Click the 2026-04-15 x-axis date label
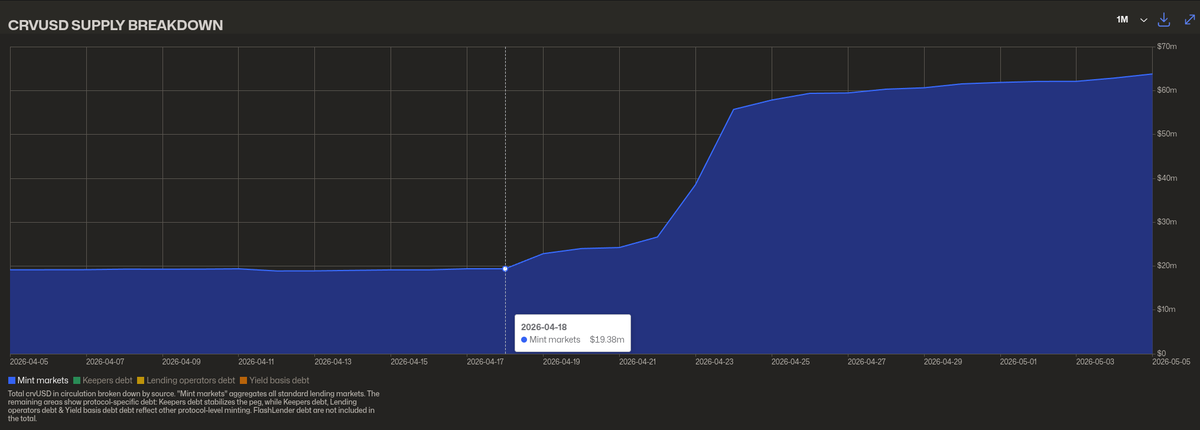Screen dimensions: 1200x430 click(x=409, y=361)
